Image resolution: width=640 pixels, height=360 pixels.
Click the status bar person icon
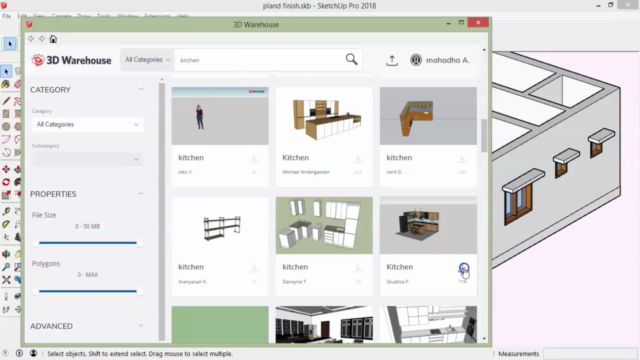point(33,353)
